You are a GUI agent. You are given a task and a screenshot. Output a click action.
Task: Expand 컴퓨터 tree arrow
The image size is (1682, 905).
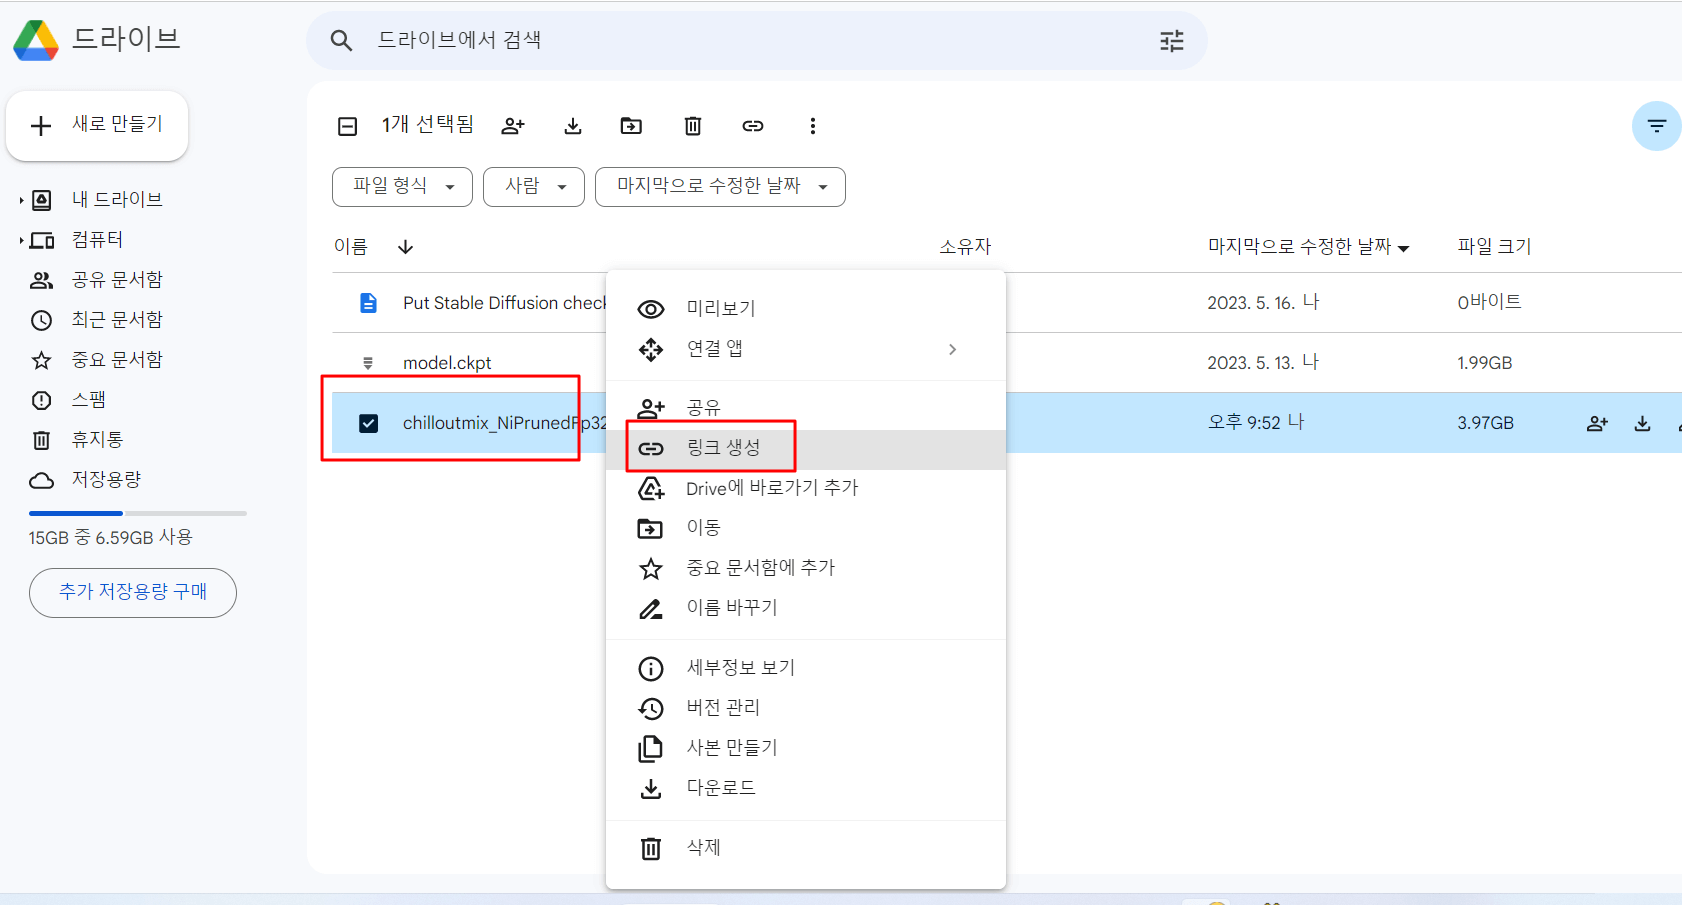tap(21, 240)
